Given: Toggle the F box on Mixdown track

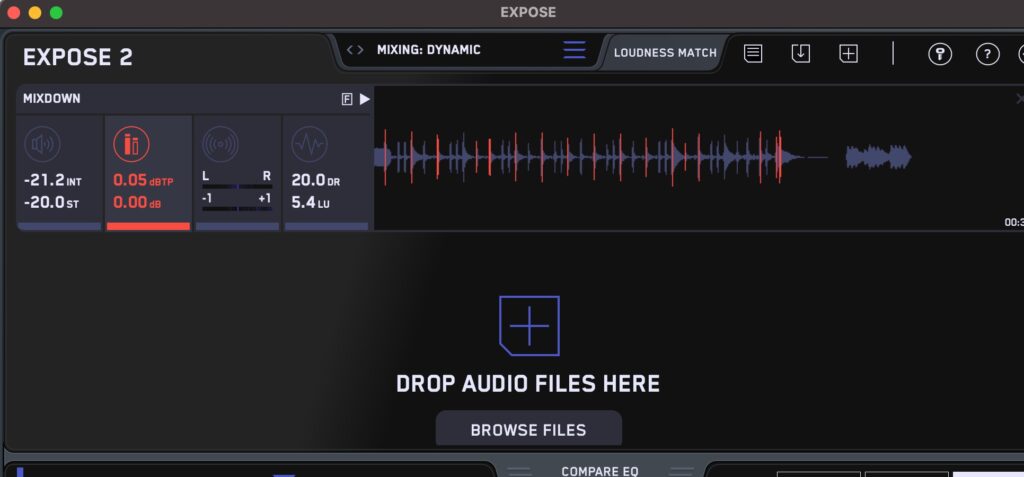Looking at the screenshot, I should [x=347, y=99].
